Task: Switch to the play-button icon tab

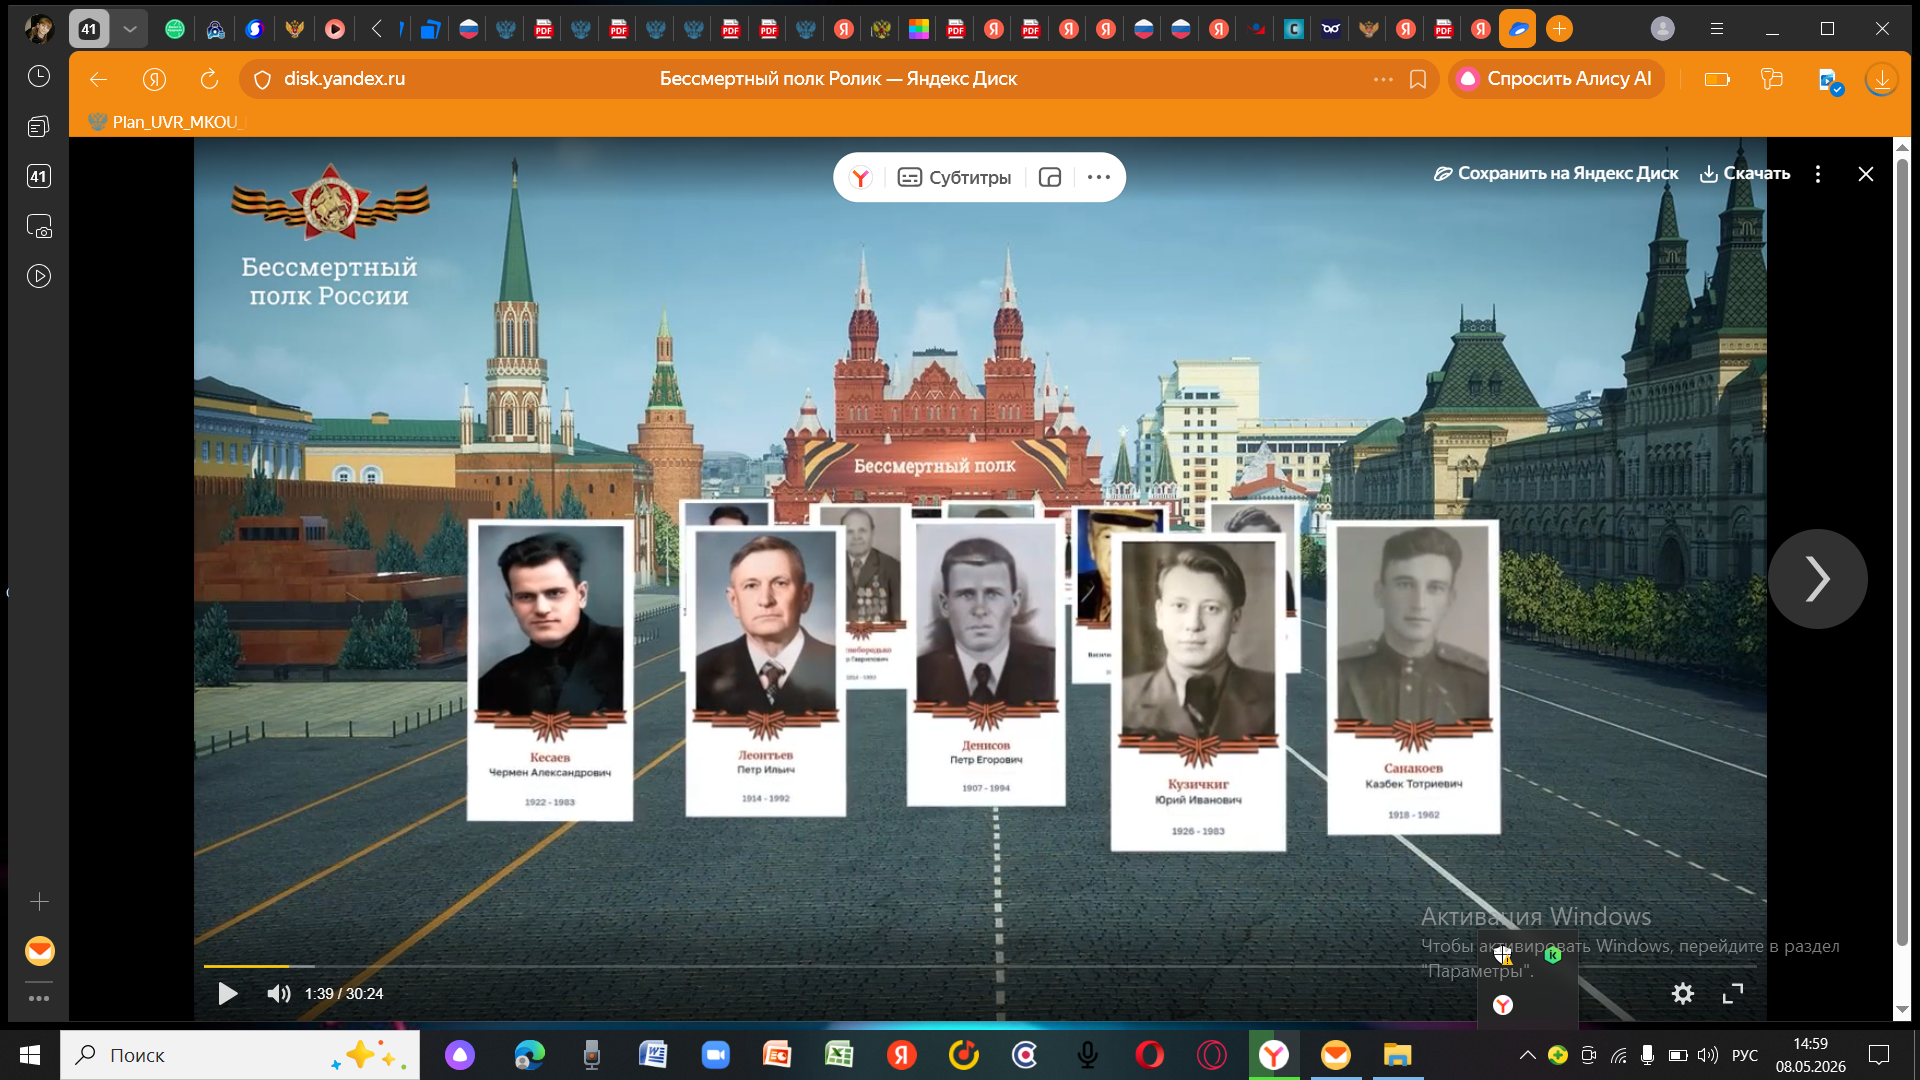Action: 335,29
